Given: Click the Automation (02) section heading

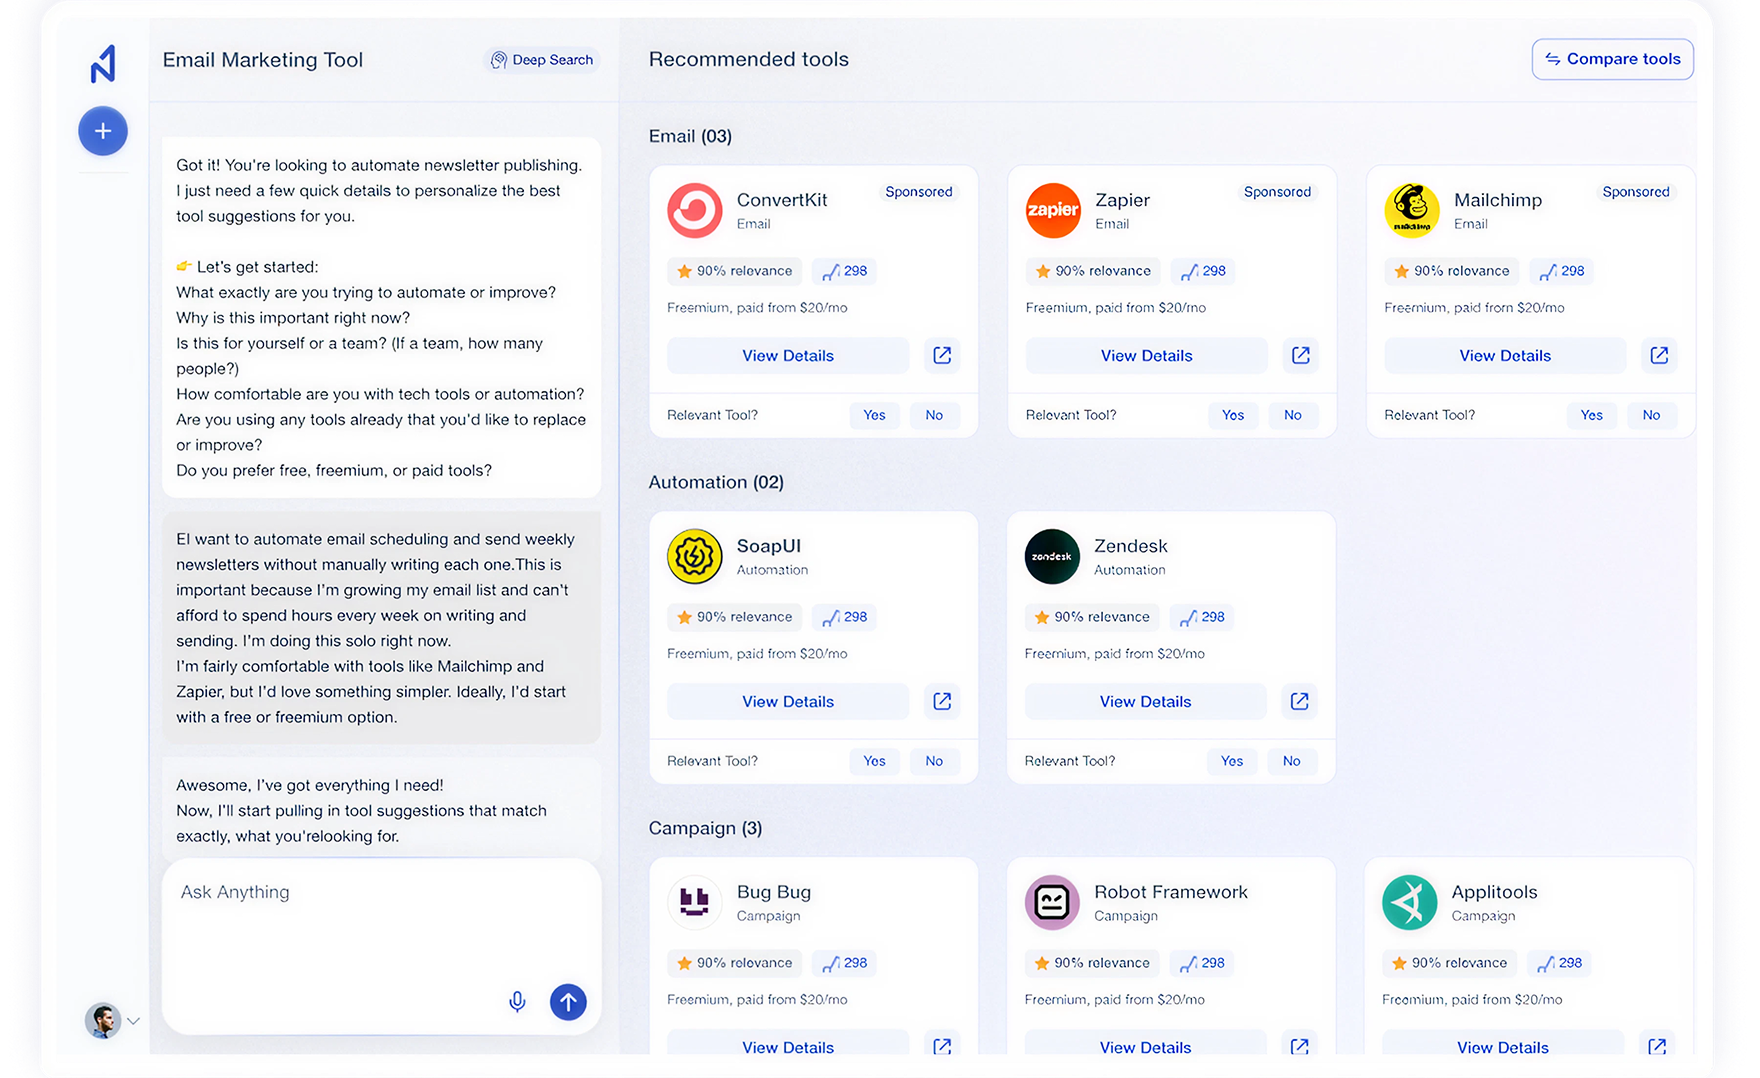Looking at the screenshot, I should pyautogui.click(x=716, y=482).
